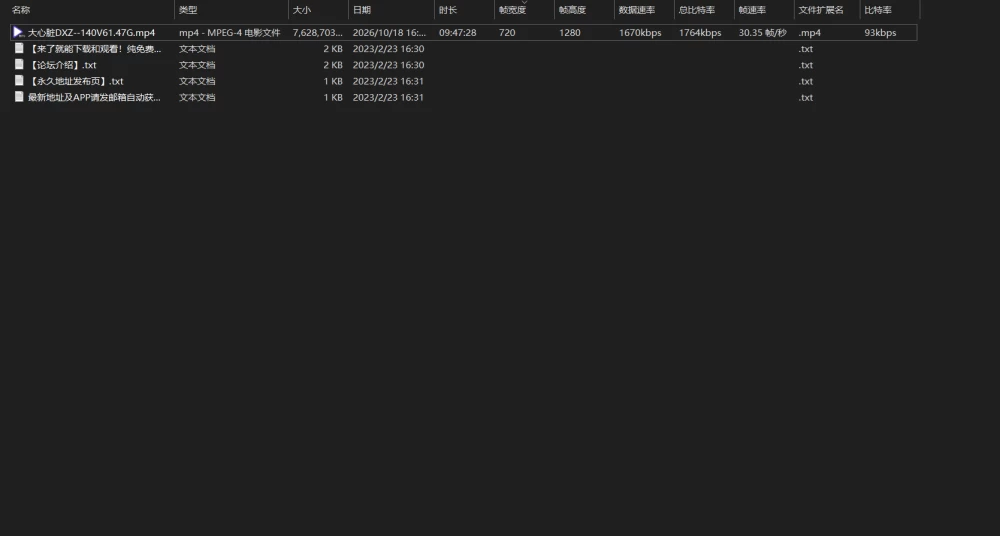Click the frame width value 720

pyautogui.click(x=507, y=33)
